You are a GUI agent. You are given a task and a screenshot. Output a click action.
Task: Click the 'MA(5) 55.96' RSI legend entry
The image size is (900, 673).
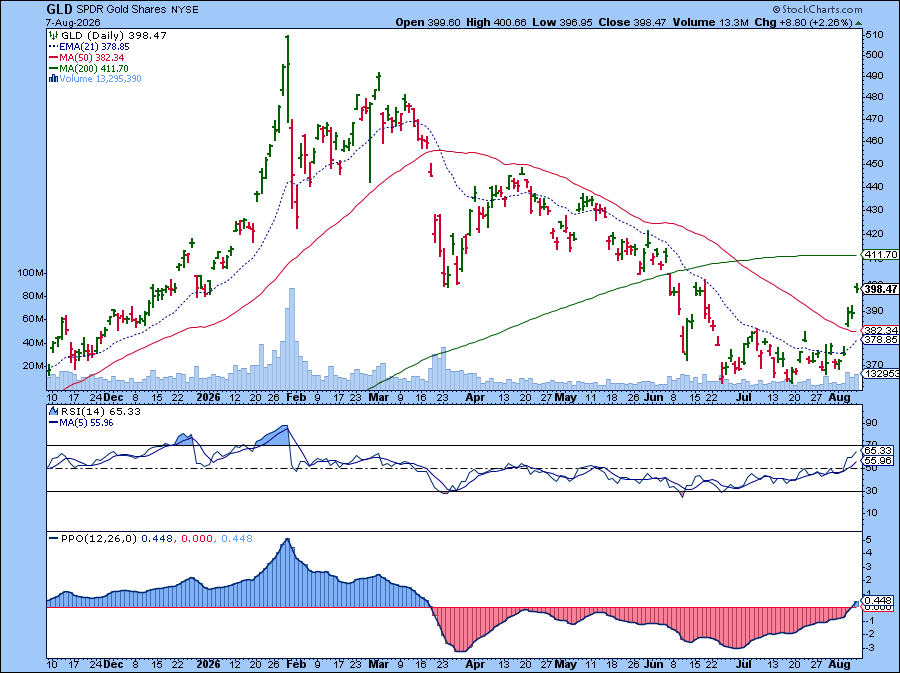86,422
